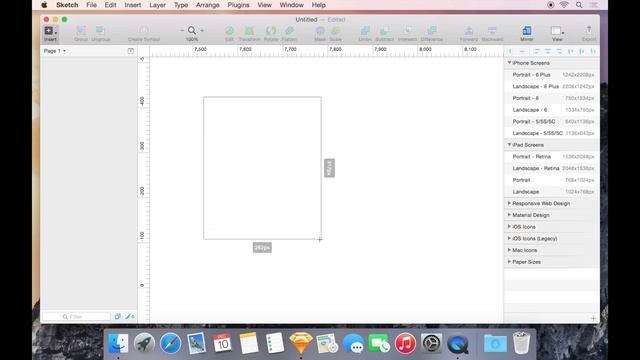Select the Edit tool icon in the toolbar
The height and width of the screenshot is (360, 640).
click(x=229, y=31)
